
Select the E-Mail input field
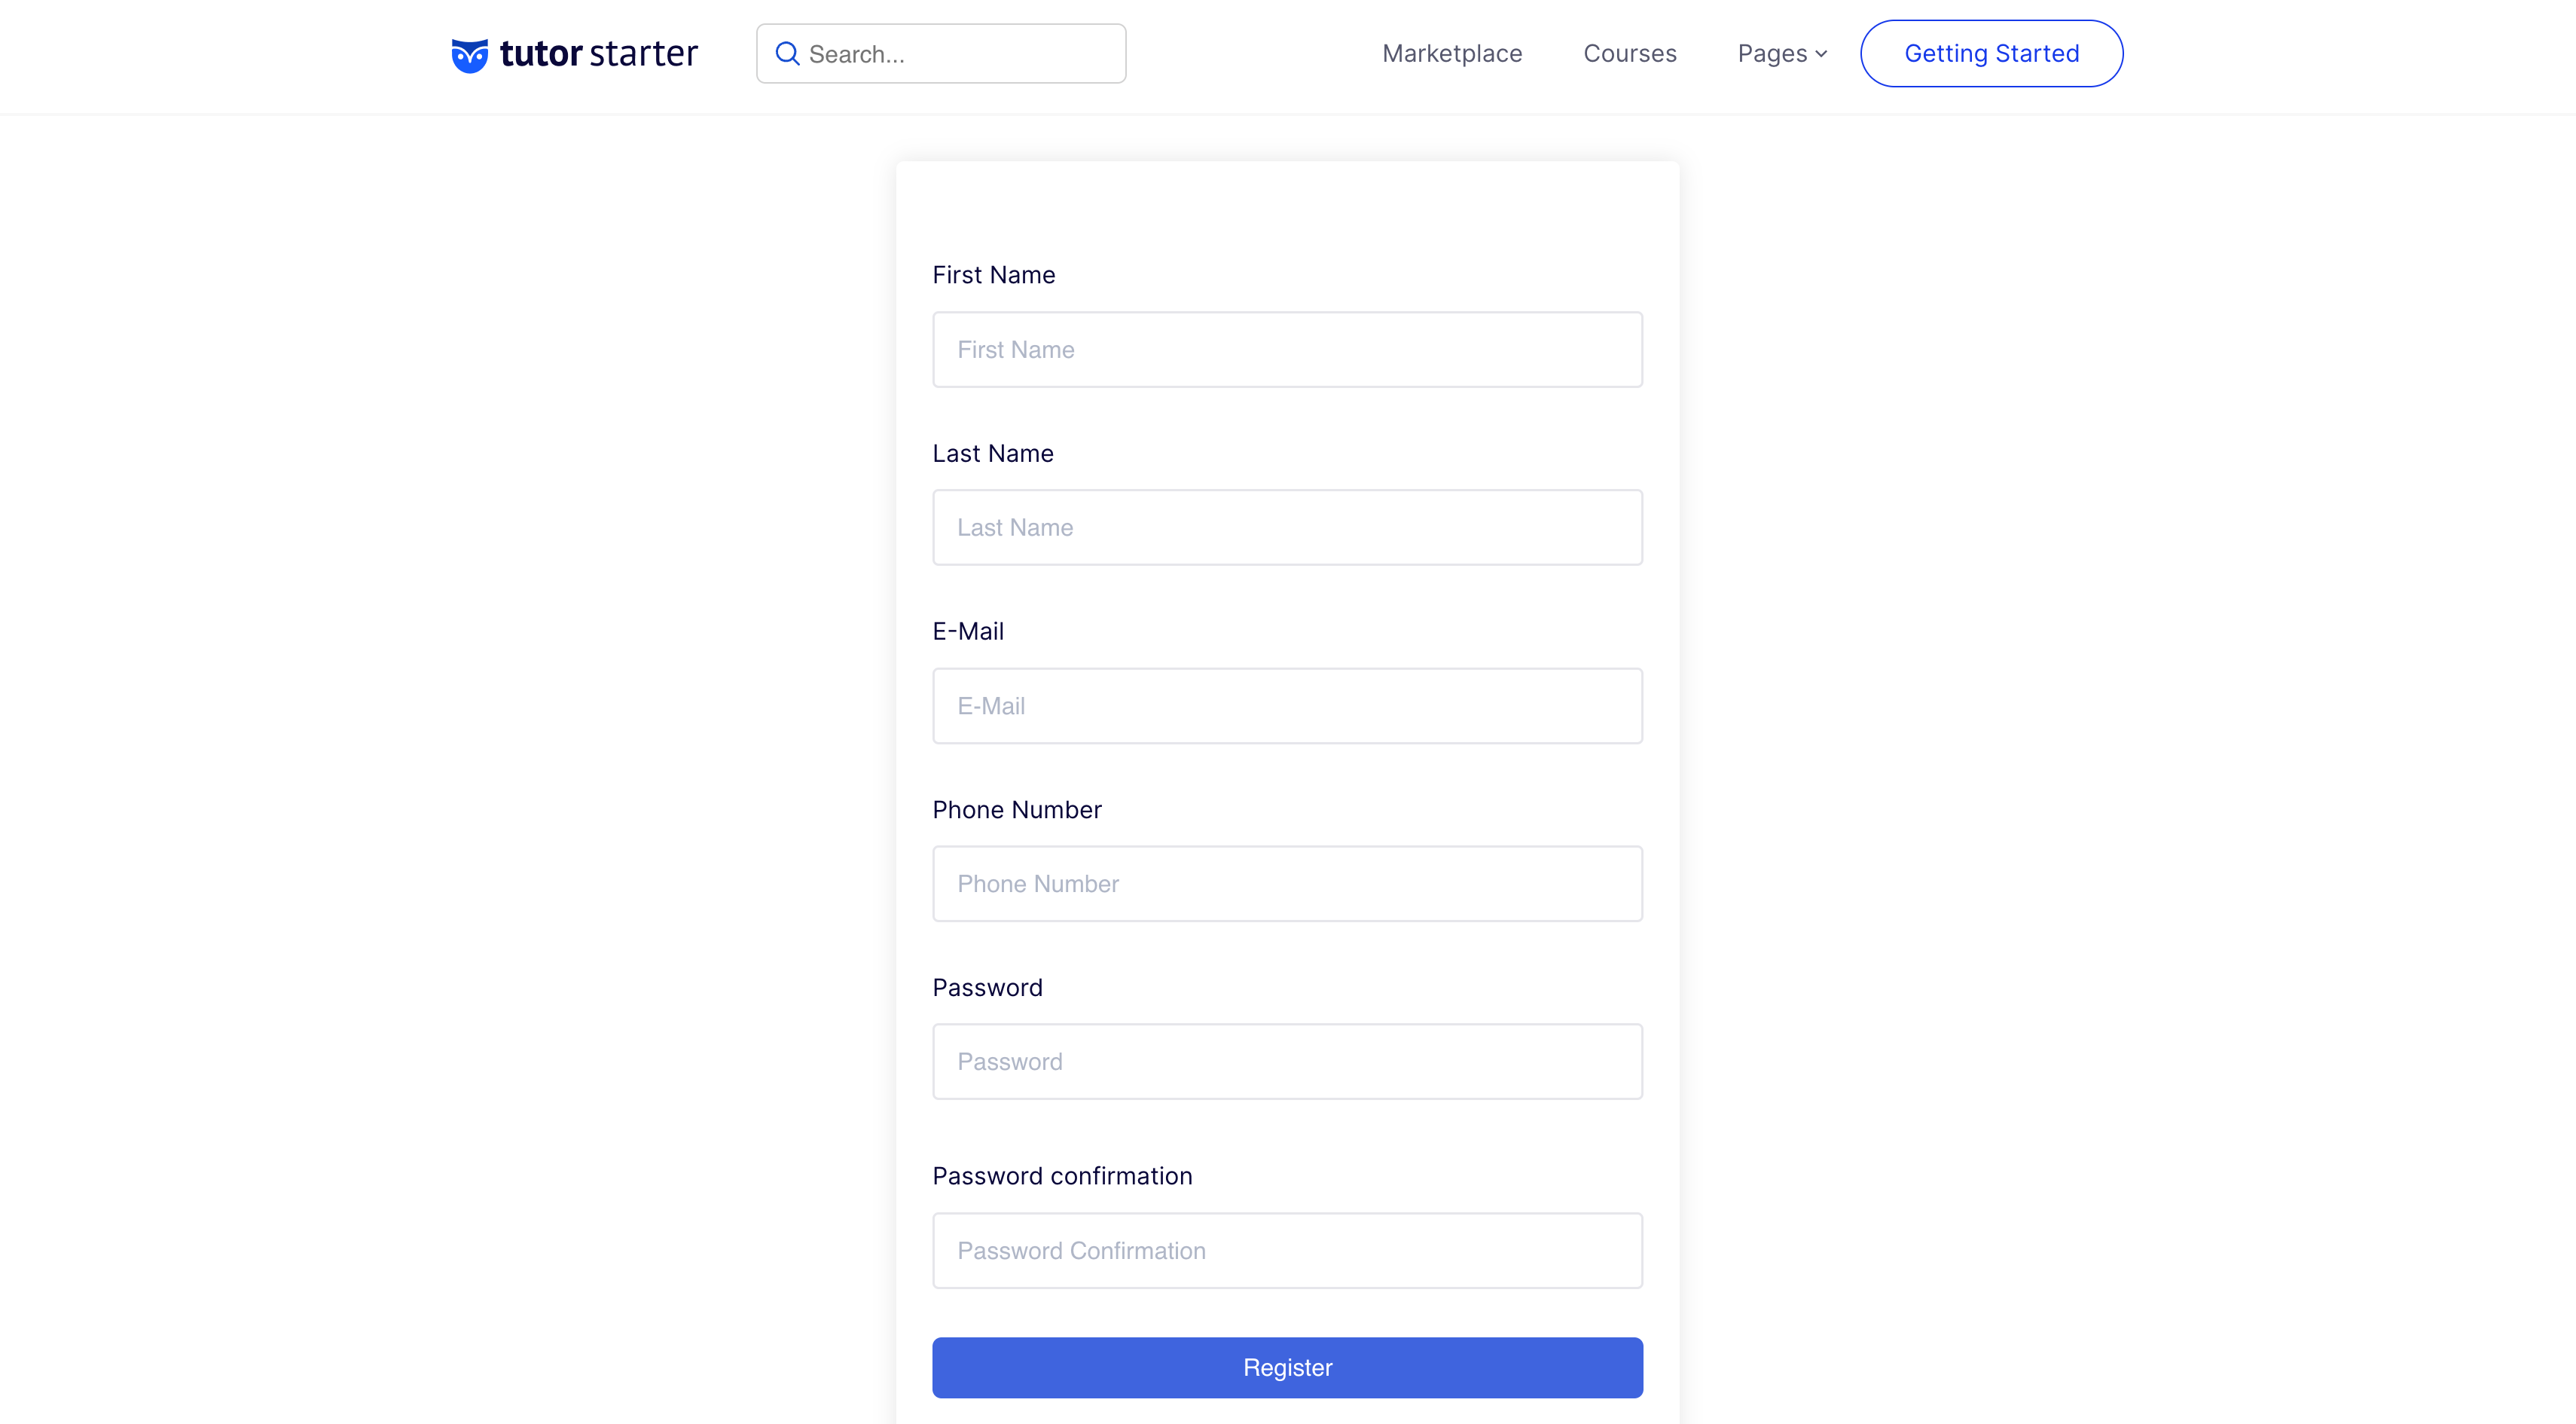(x=1287, y=706)
